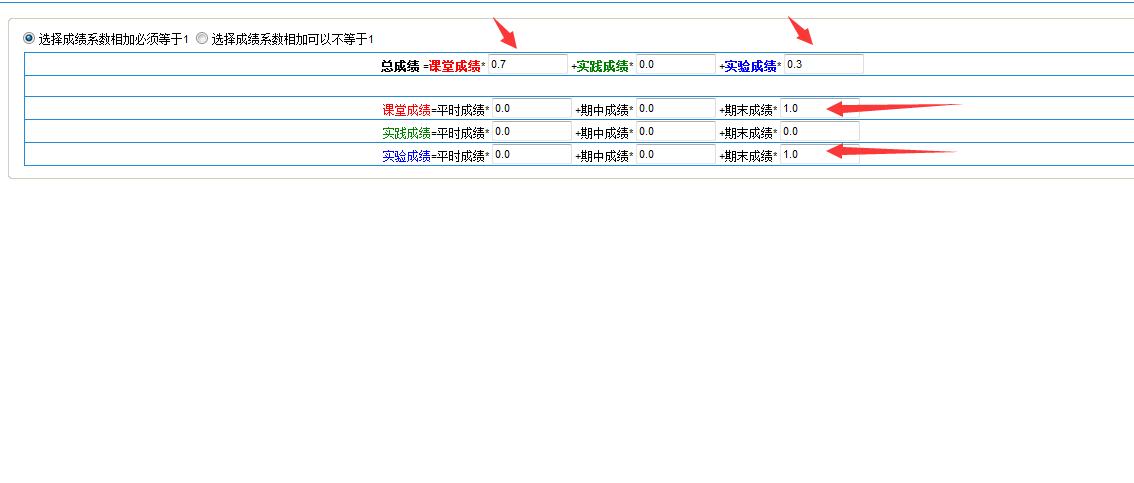Edit 期末成绩 input in the 实验成绩 row
Image resolution: width=1134 pixels, height=483 pixels.
pos(819,155)
